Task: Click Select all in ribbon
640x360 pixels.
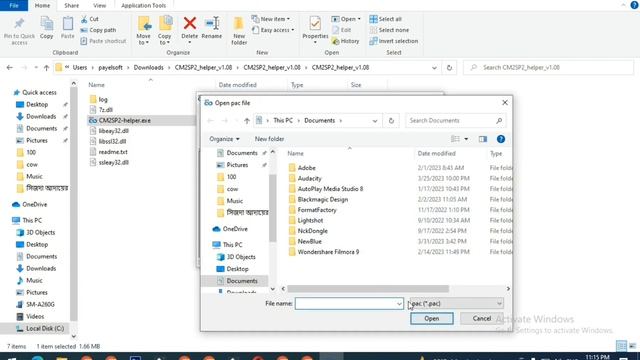Action: click(x=385, y=19)
